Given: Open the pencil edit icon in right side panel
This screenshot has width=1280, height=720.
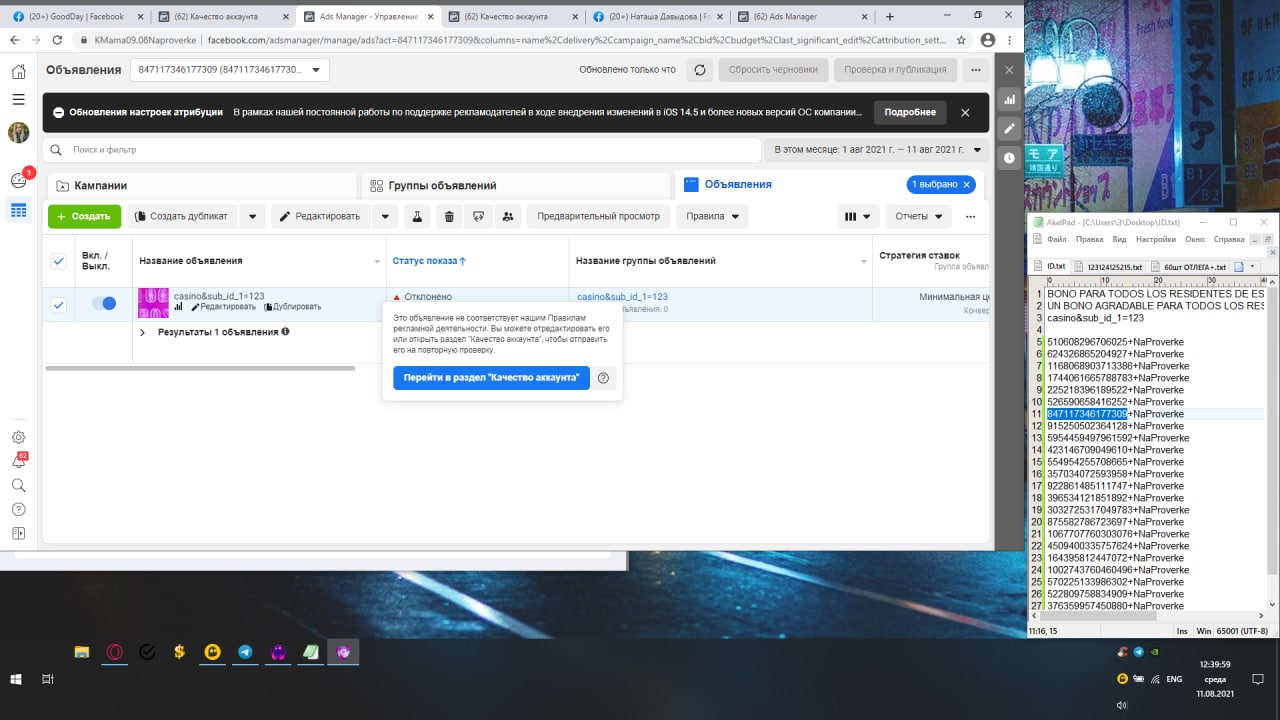Looking at the screenshot, I should tap(1010, 129).
